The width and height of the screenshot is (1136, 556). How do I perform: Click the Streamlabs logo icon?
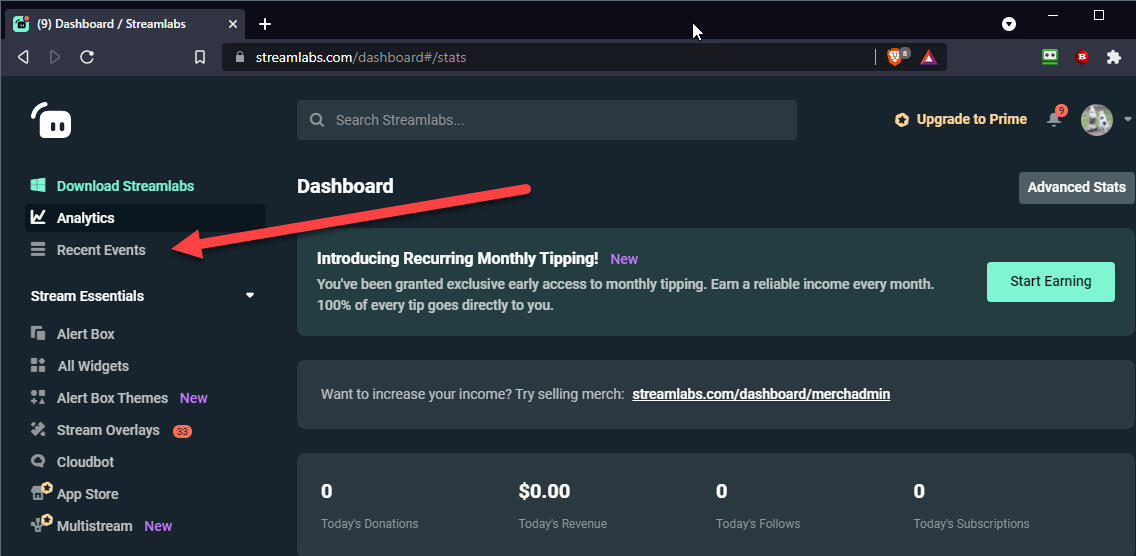(x=51, y=120)
